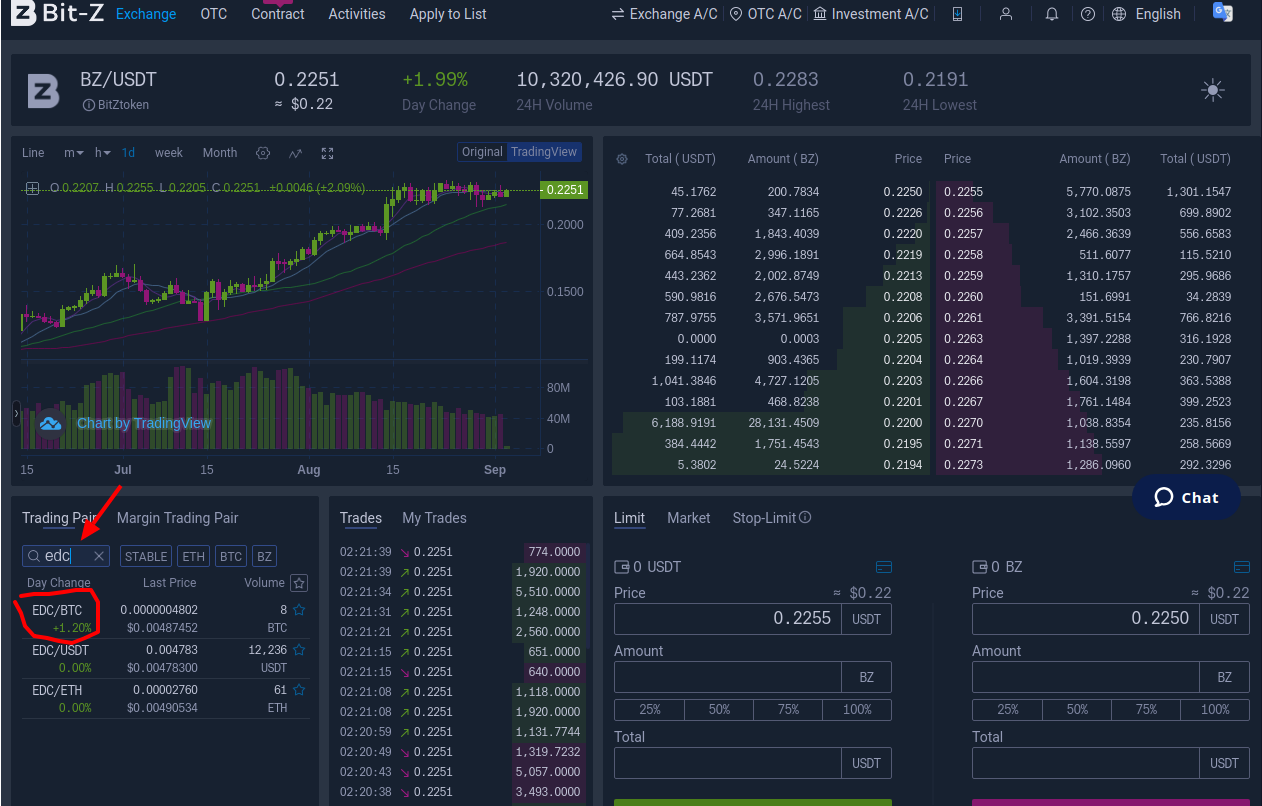Set buy amount to 50%
This screenshot has width=1262, height=806.
coord(719,709)
